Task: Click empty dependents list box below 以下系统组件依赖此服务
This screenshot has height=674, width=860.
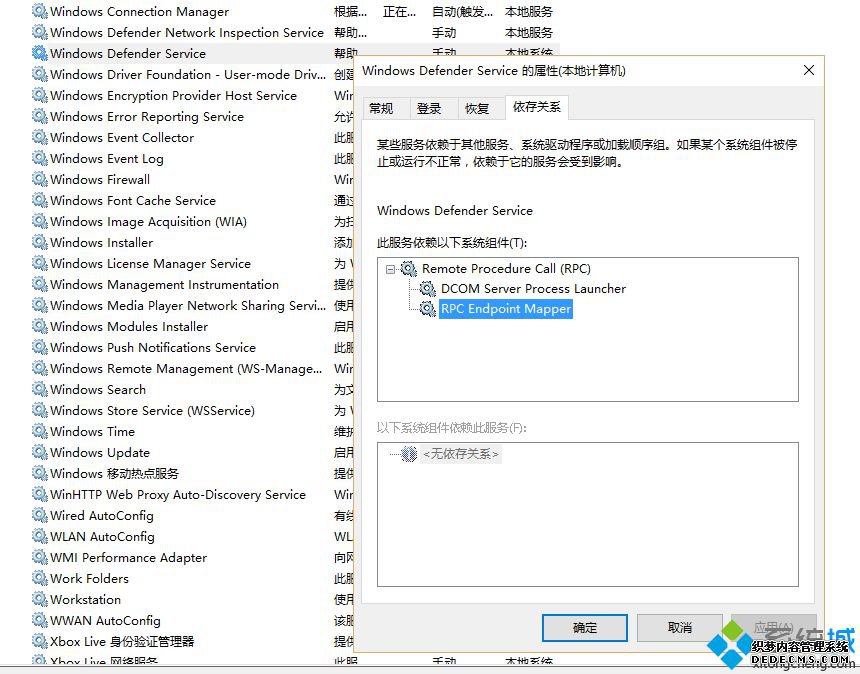Action: [587, 514]
